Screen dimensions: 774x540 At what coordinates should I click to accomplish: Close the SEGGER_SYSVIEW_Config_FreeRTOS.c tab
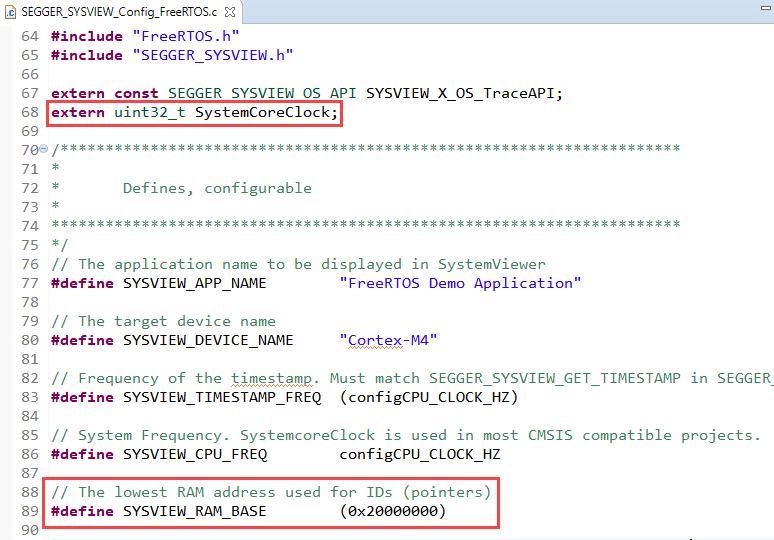(230, 12)
